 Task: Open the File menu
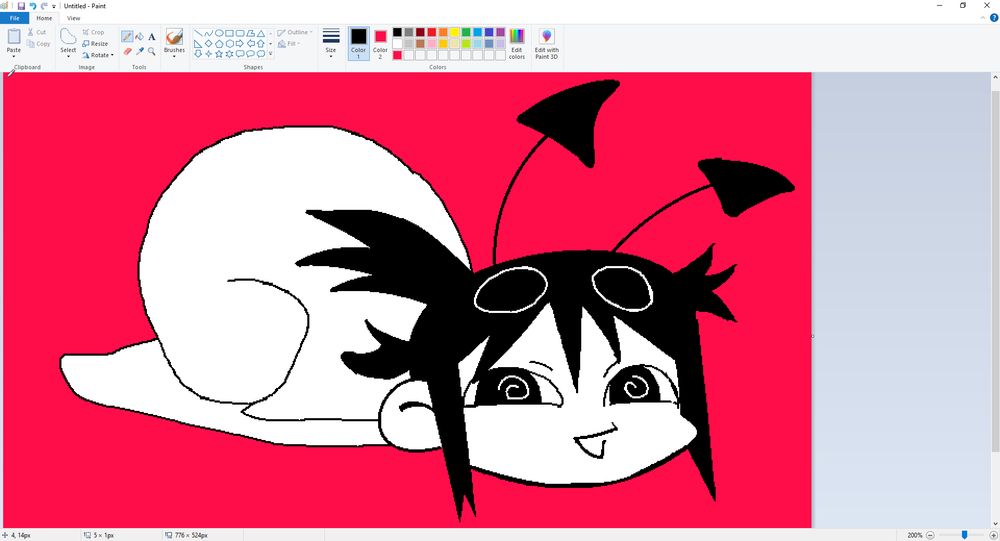(x=14, y=18)
